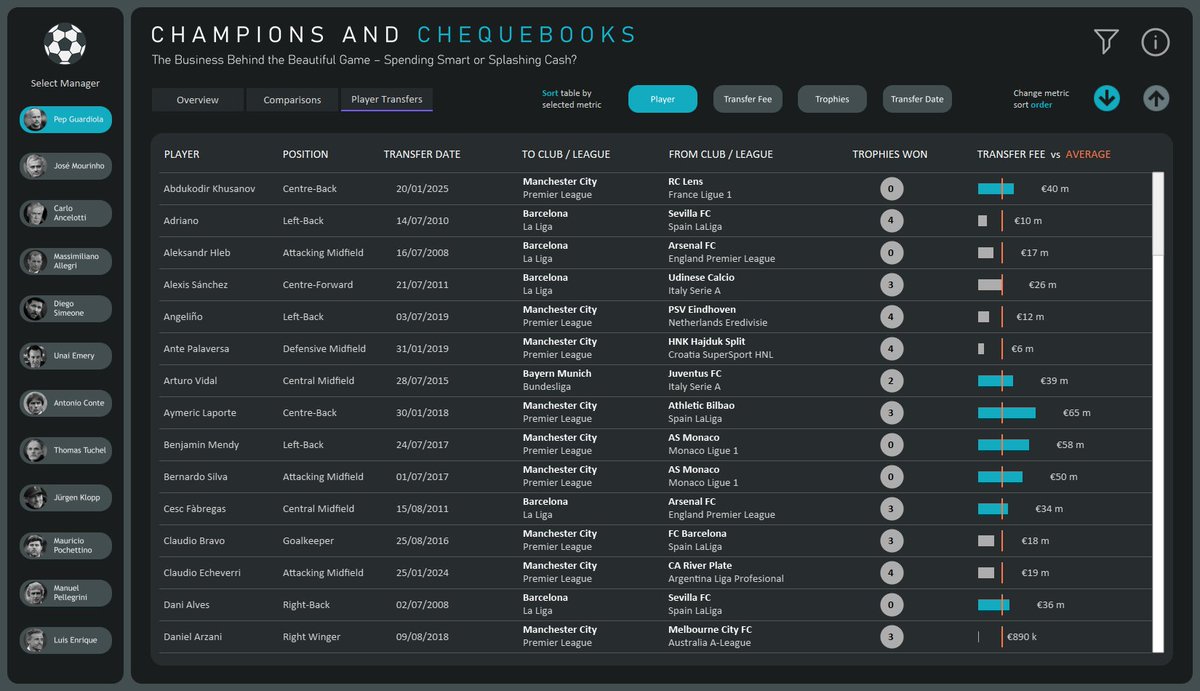1200x691 pixels.
Task: Select manager Luis Enrique
Action: [66, 640]
